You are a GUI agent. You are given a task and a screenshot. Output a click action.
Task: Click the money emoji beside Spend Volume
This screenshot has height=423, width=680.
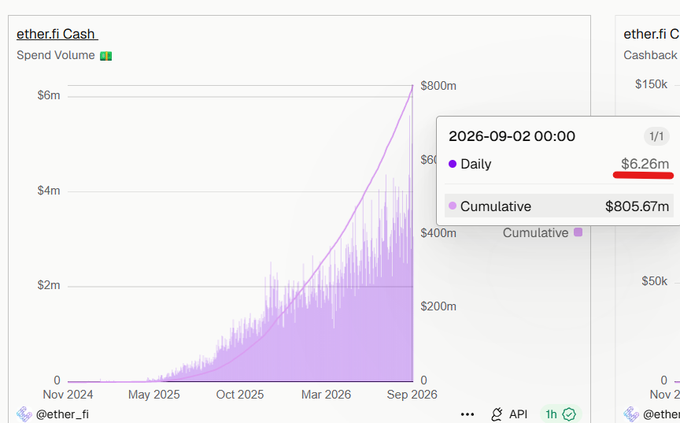pos(106,56)
